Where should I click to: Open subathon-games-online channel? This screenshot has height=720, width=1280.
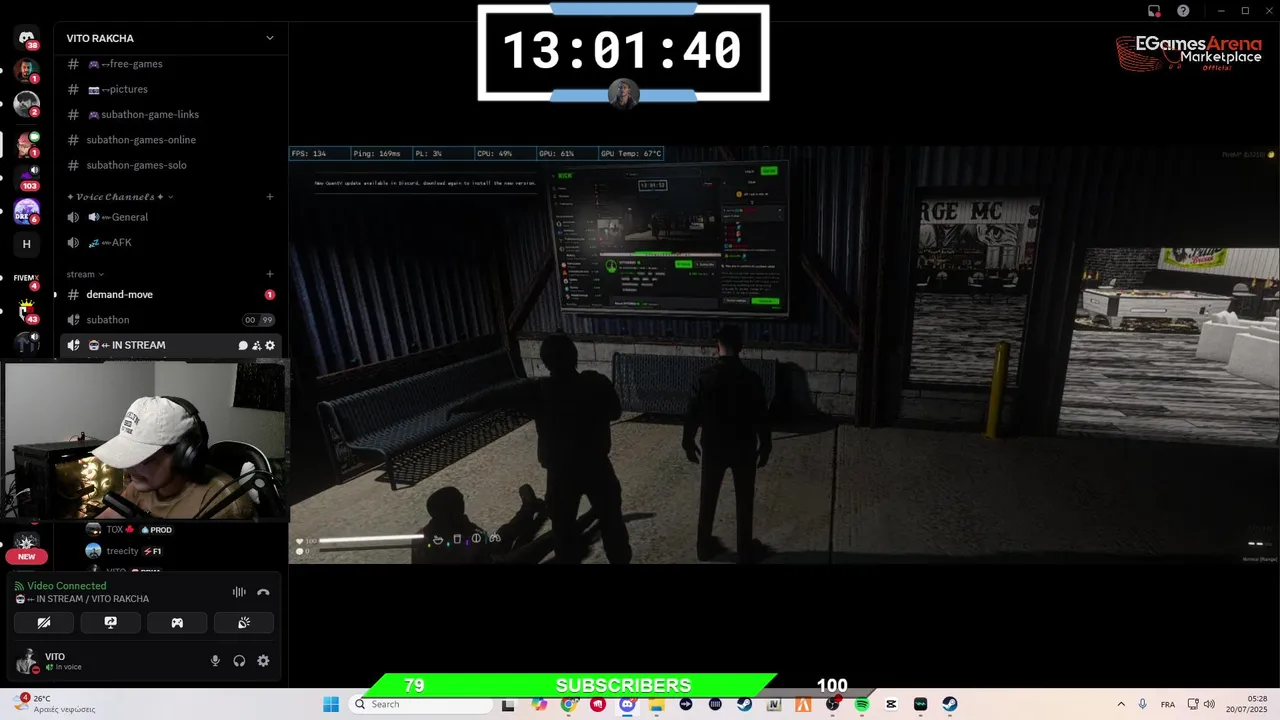click(x=170, y=140)
